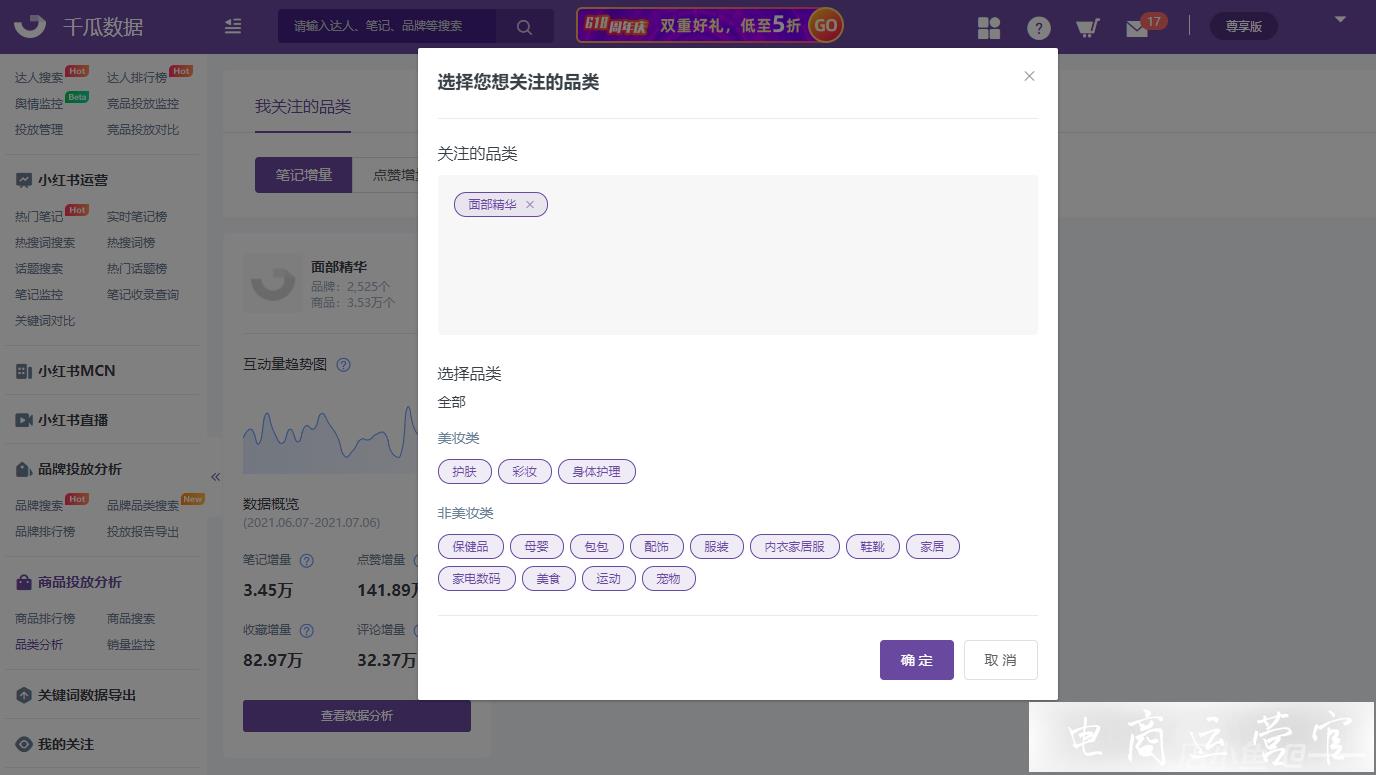Image resolution: width=1376 pixels, height=775 pixels.
Task: Open 实时笔记榜 in the sidebar
Action: pos(137,216)
